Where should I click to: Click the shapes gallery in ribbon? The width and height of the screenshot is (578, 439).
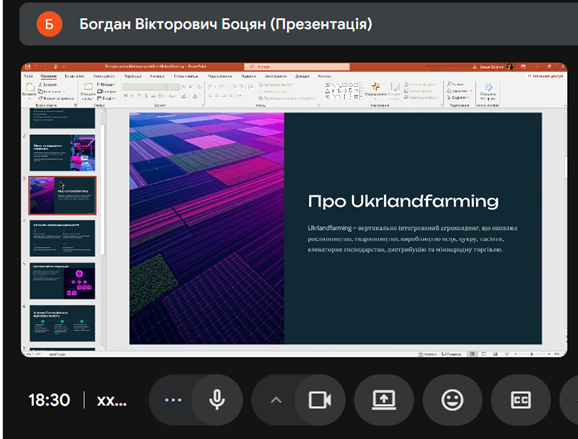[x=341, y=91]
